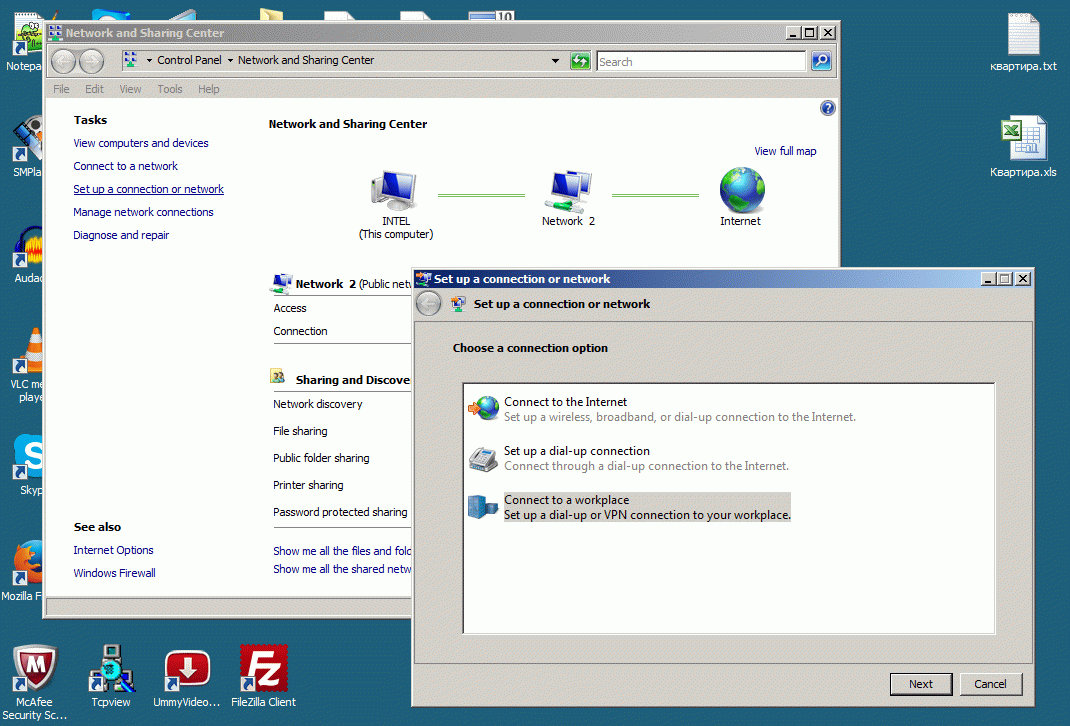Click Set up a connection or network link
The image size is (1070, 726).
click(x=149, y=189)
